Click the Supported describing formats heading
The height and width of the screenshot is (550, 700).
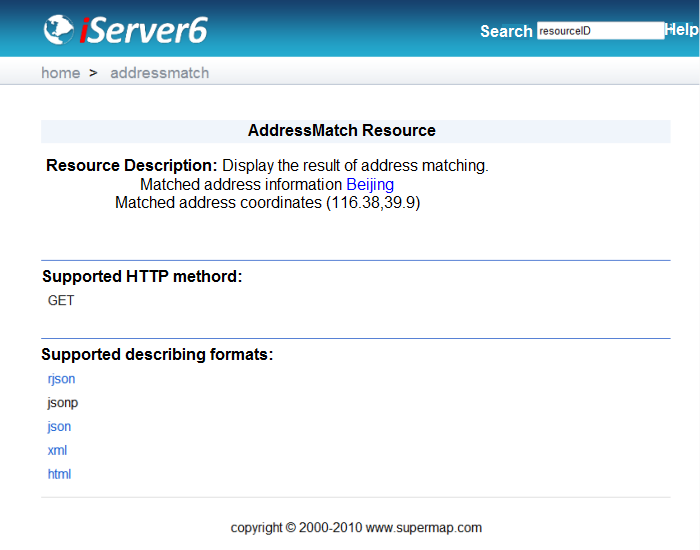tap(157, 355)
